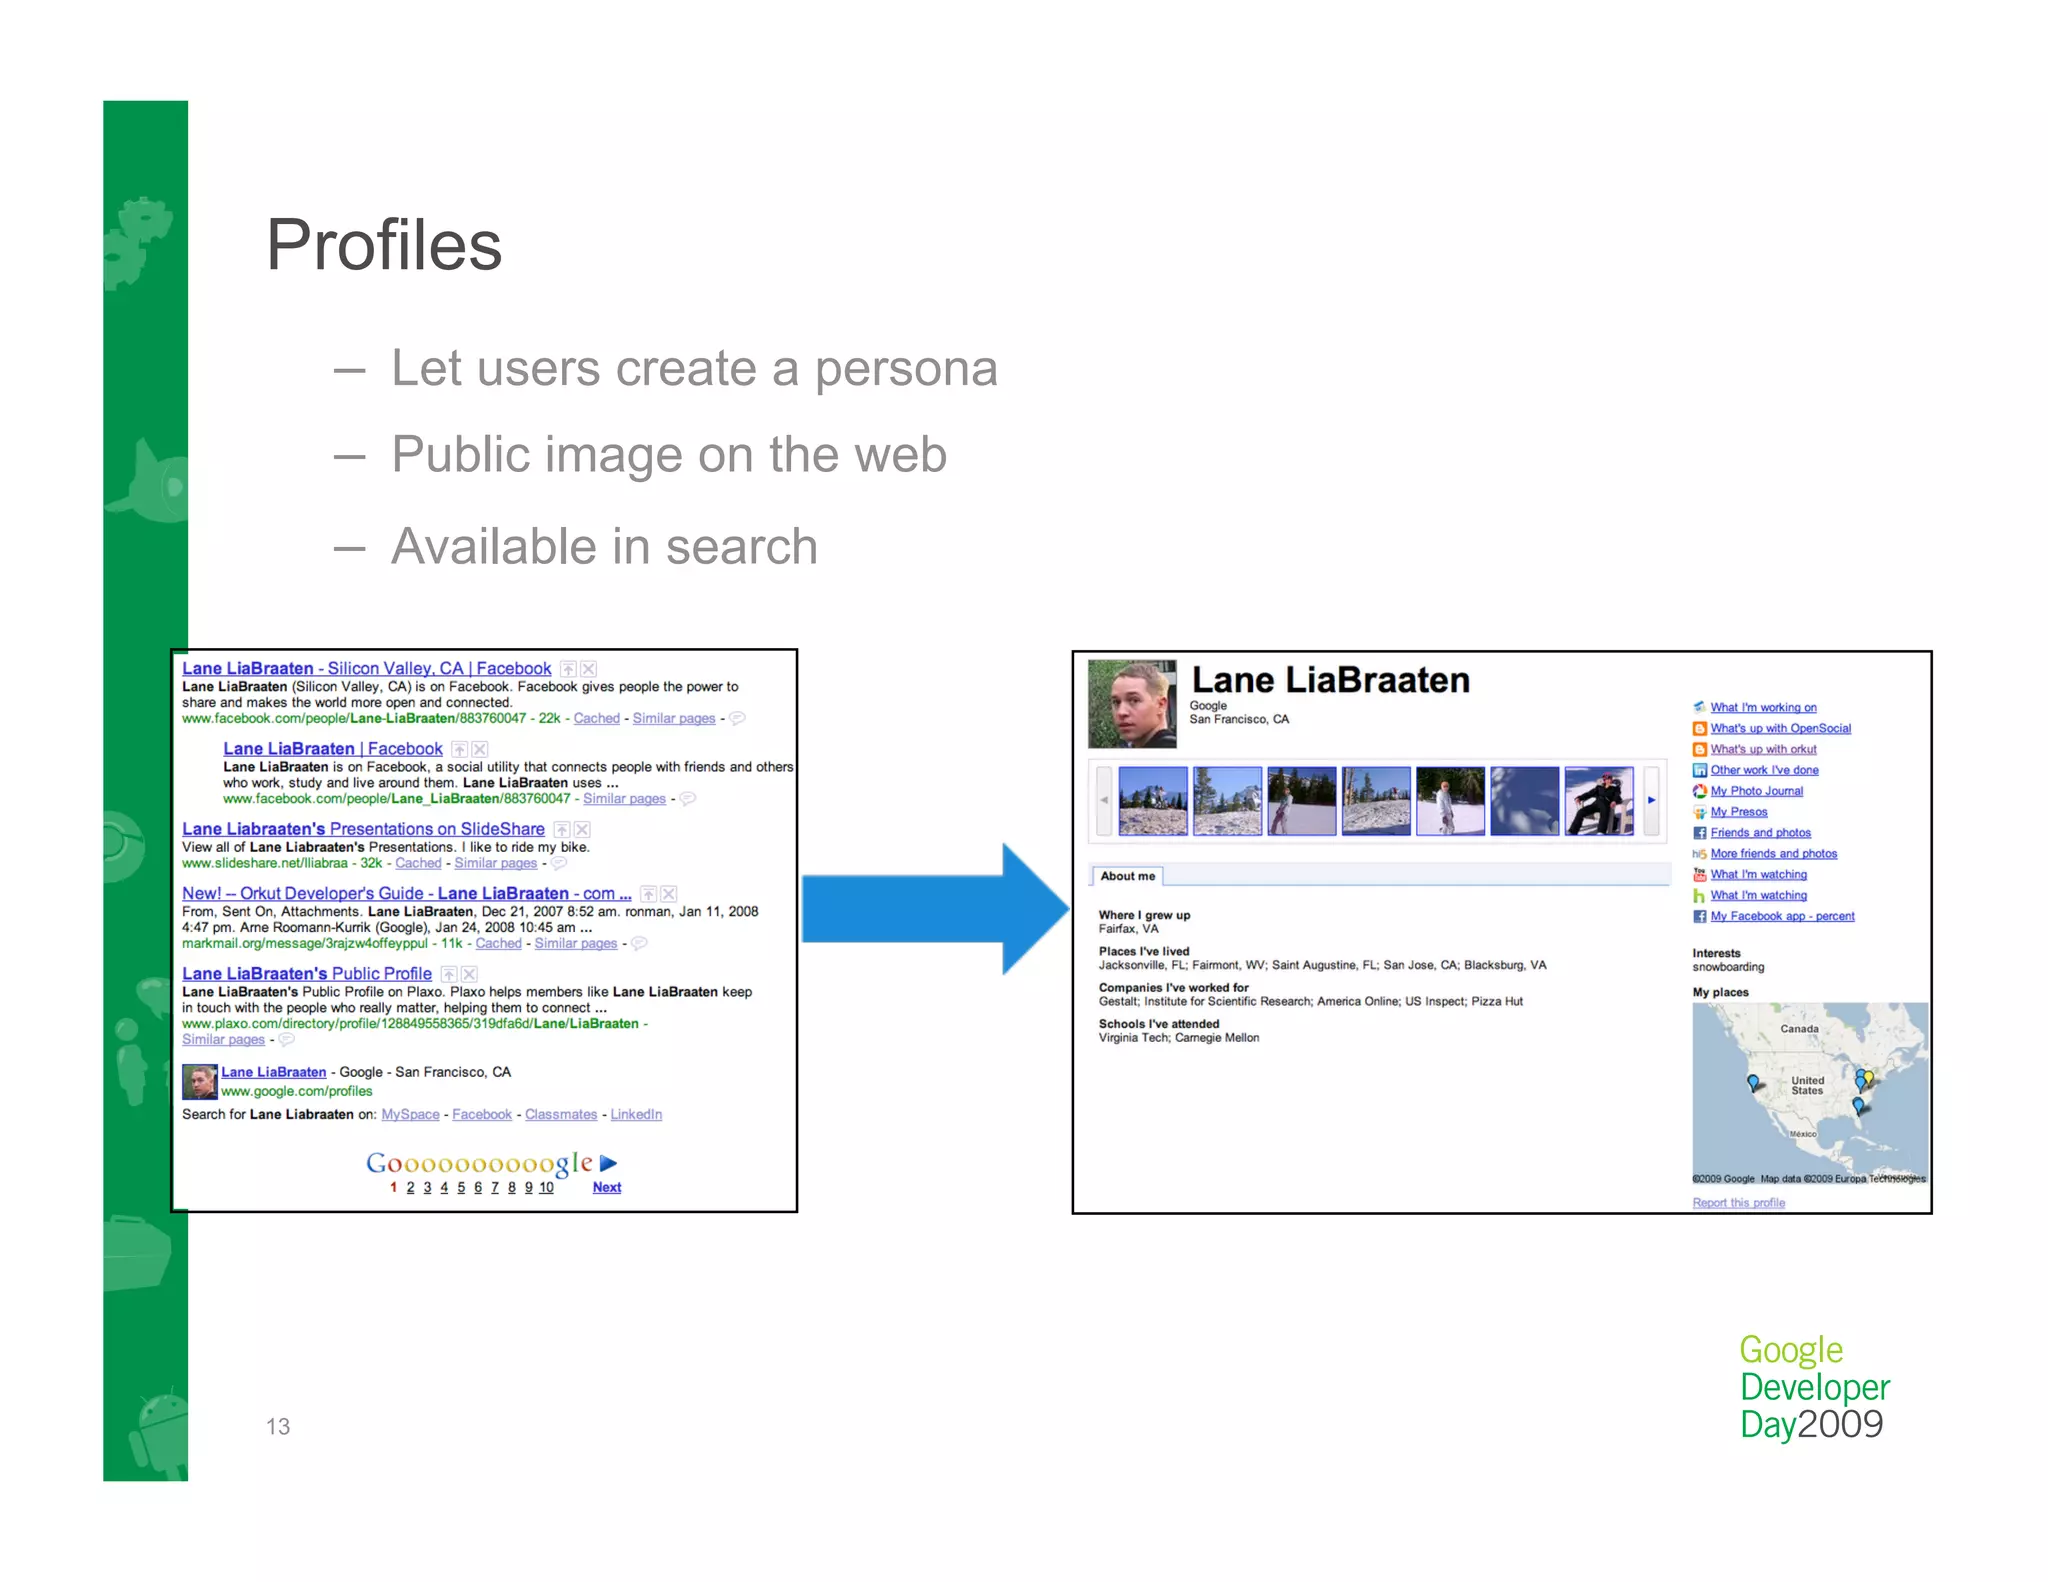Remove the Silicon Valley Facebook result
Viewport: 2048px width, 1582px height.
click(x=589, y=669)
